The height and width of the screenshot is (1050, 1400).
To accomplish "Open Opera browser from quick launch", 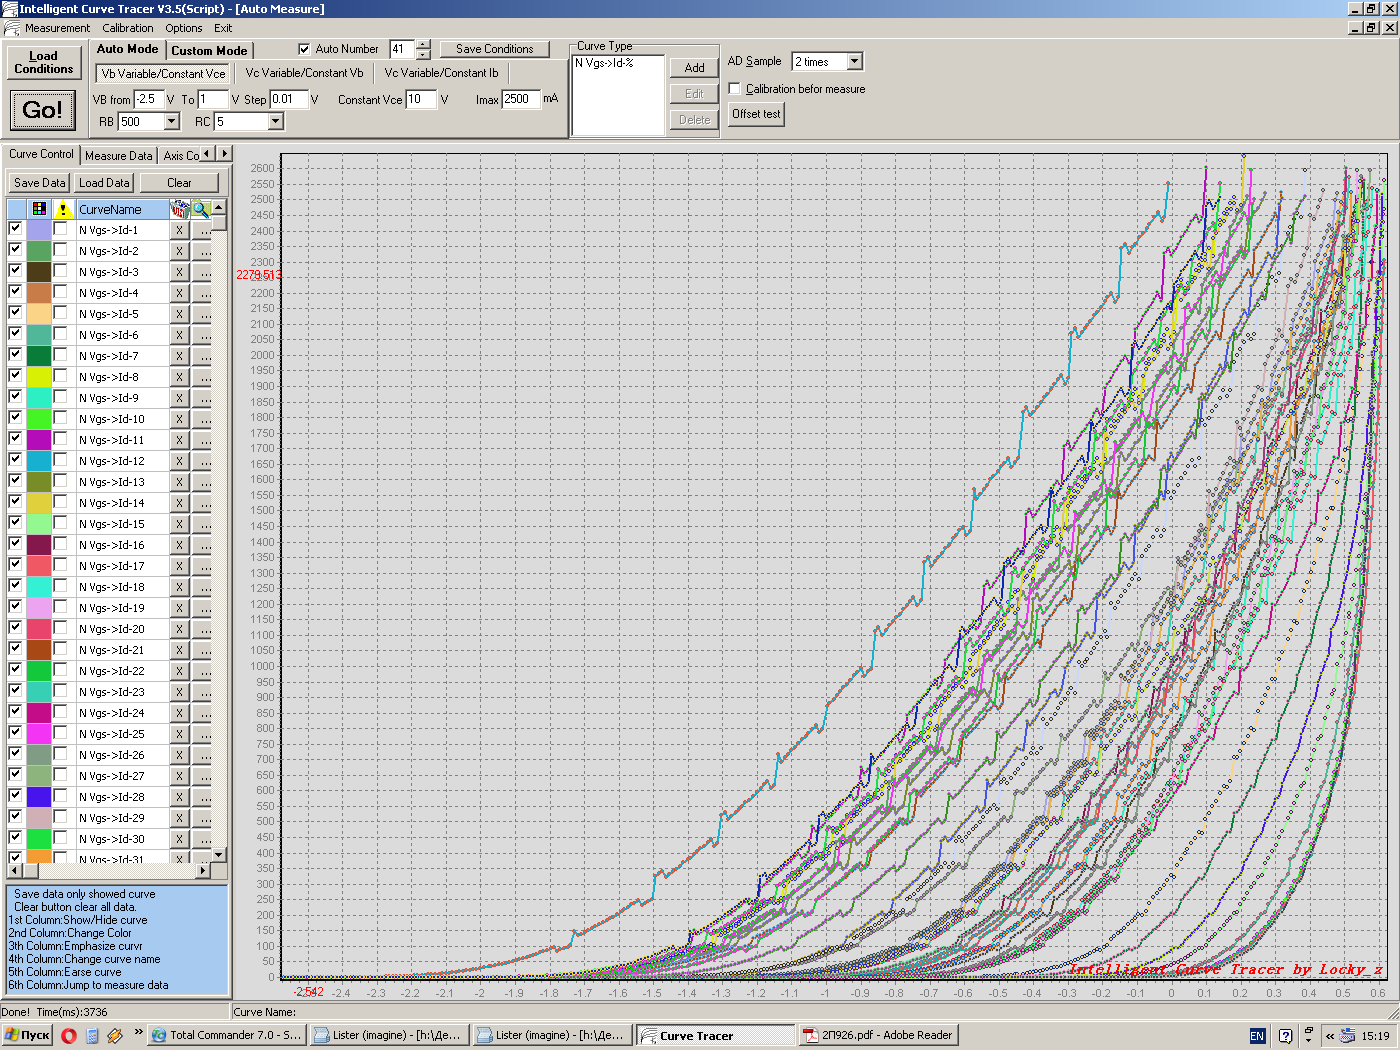I will click(x=68, y=1036).
